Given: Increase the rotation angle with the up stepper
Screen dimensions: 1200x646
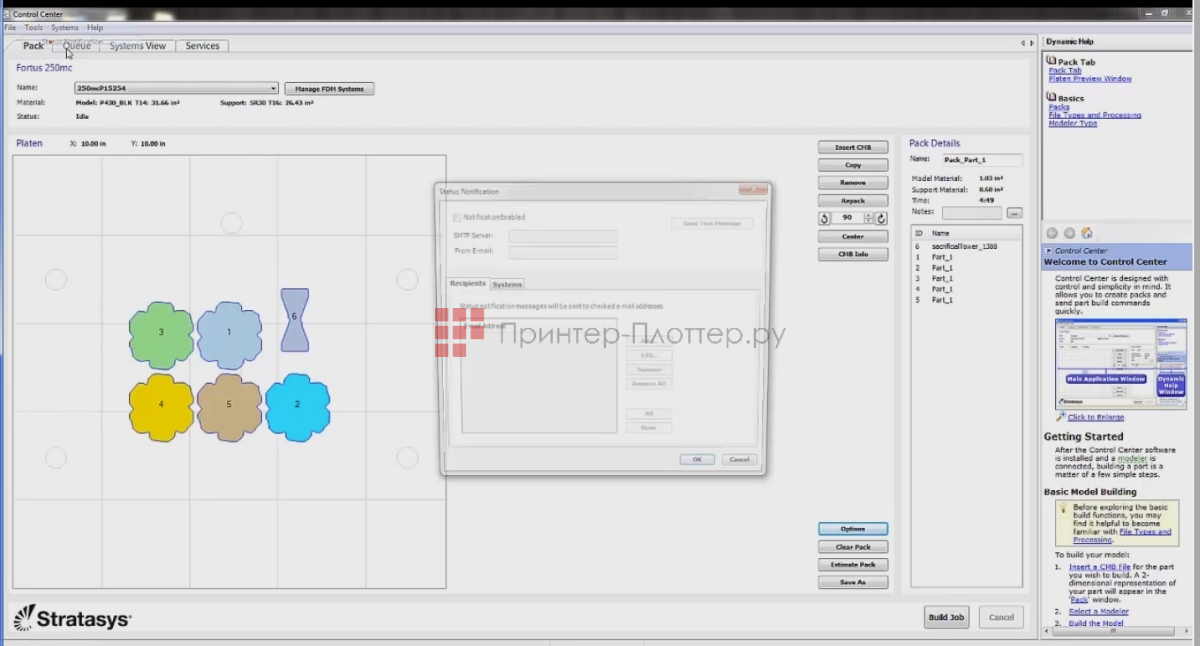Looking at the screenshot, I should coord(868,213).
